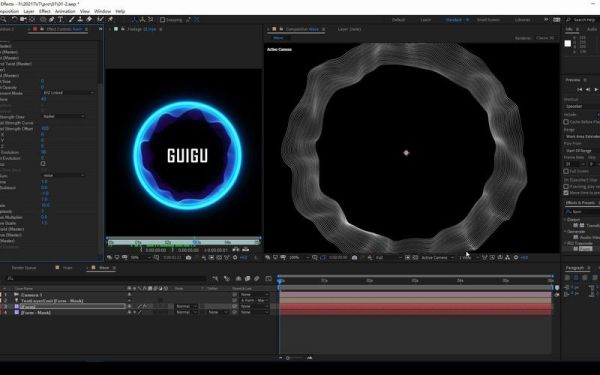Switch to the Small Screen workspace
The width and height of the screenshot is (600, 375).
click(x=488, y=20)
